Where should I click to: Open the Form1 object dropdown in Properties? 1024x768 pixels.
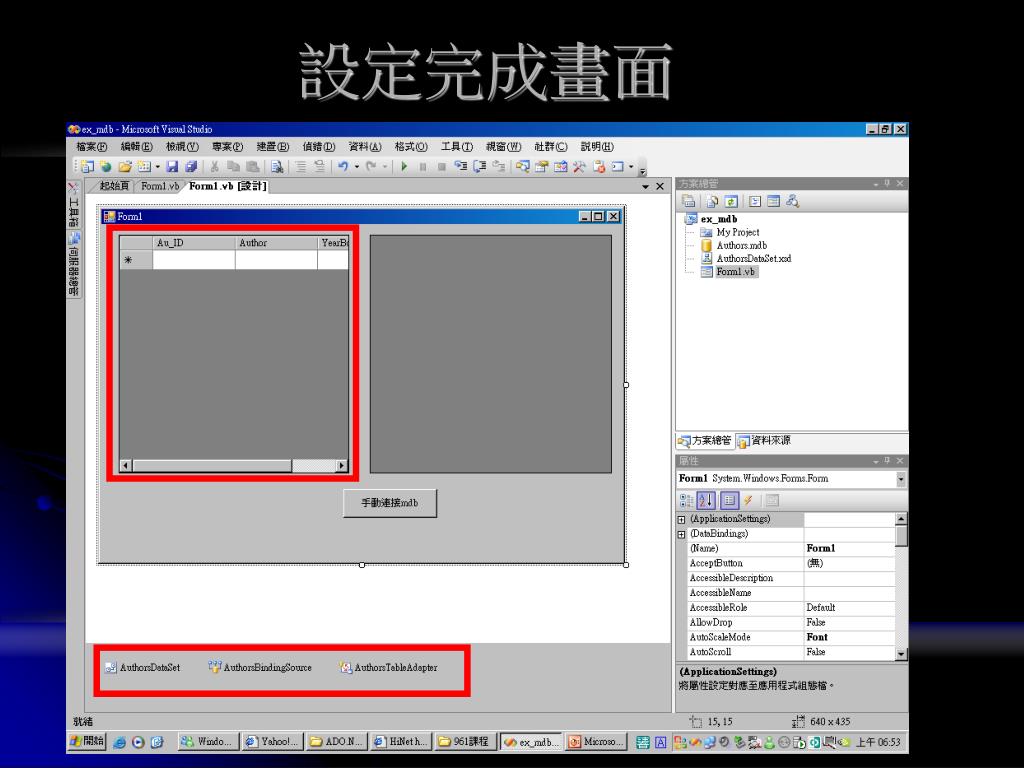pyautogui.click(x=901, y=479)
